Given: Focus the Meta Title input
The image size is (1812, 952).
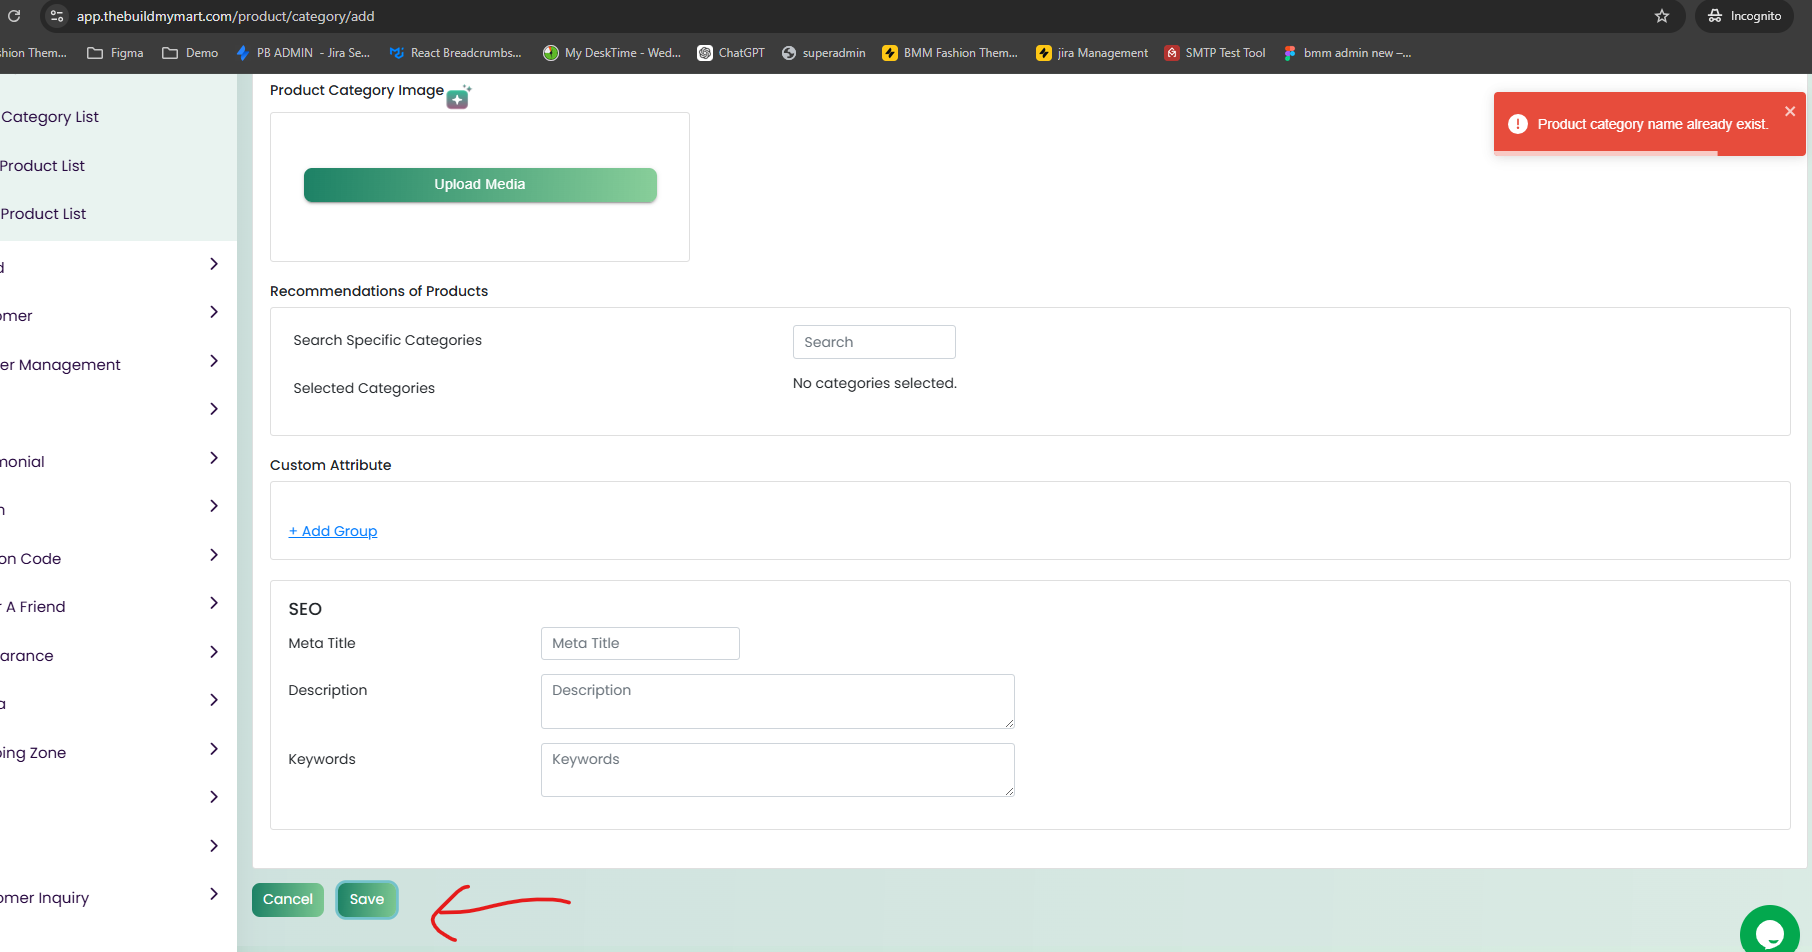Looking at the screenshot, I should [x=640, y=643].
